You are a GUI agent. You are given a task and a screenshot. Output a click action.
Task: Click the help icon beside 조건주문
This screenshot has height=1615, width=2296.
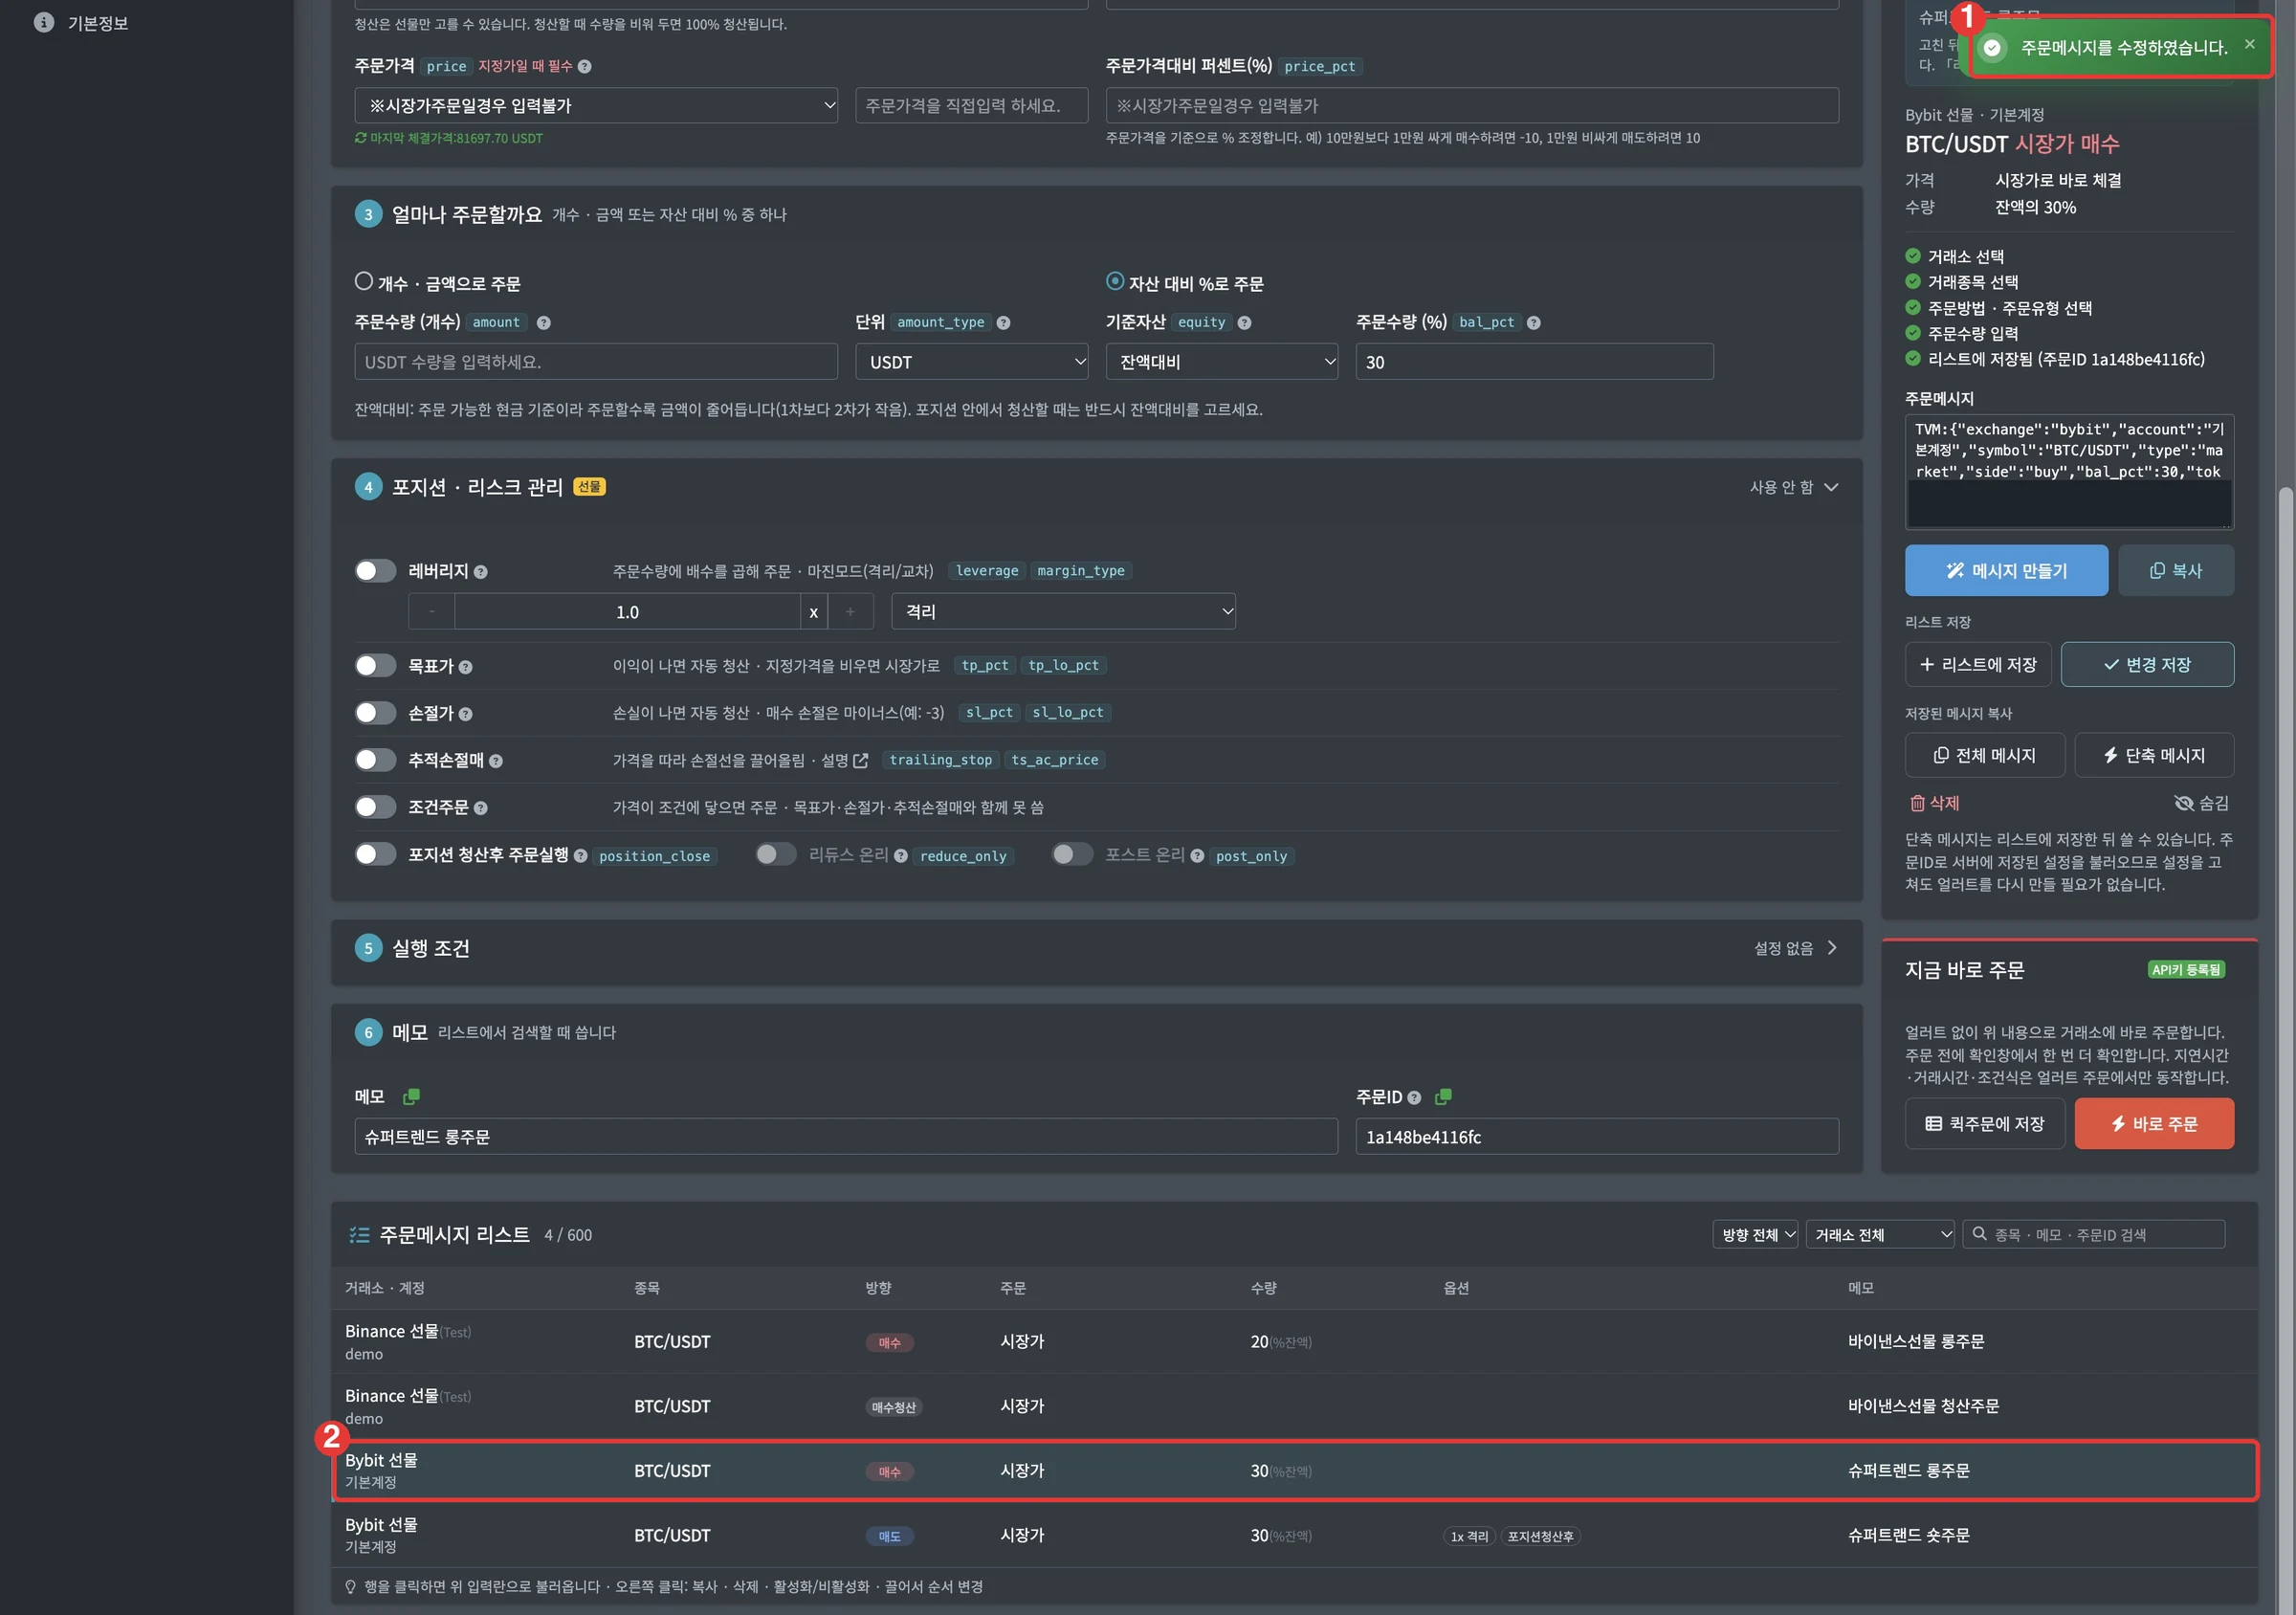click(x=481, y=808)
